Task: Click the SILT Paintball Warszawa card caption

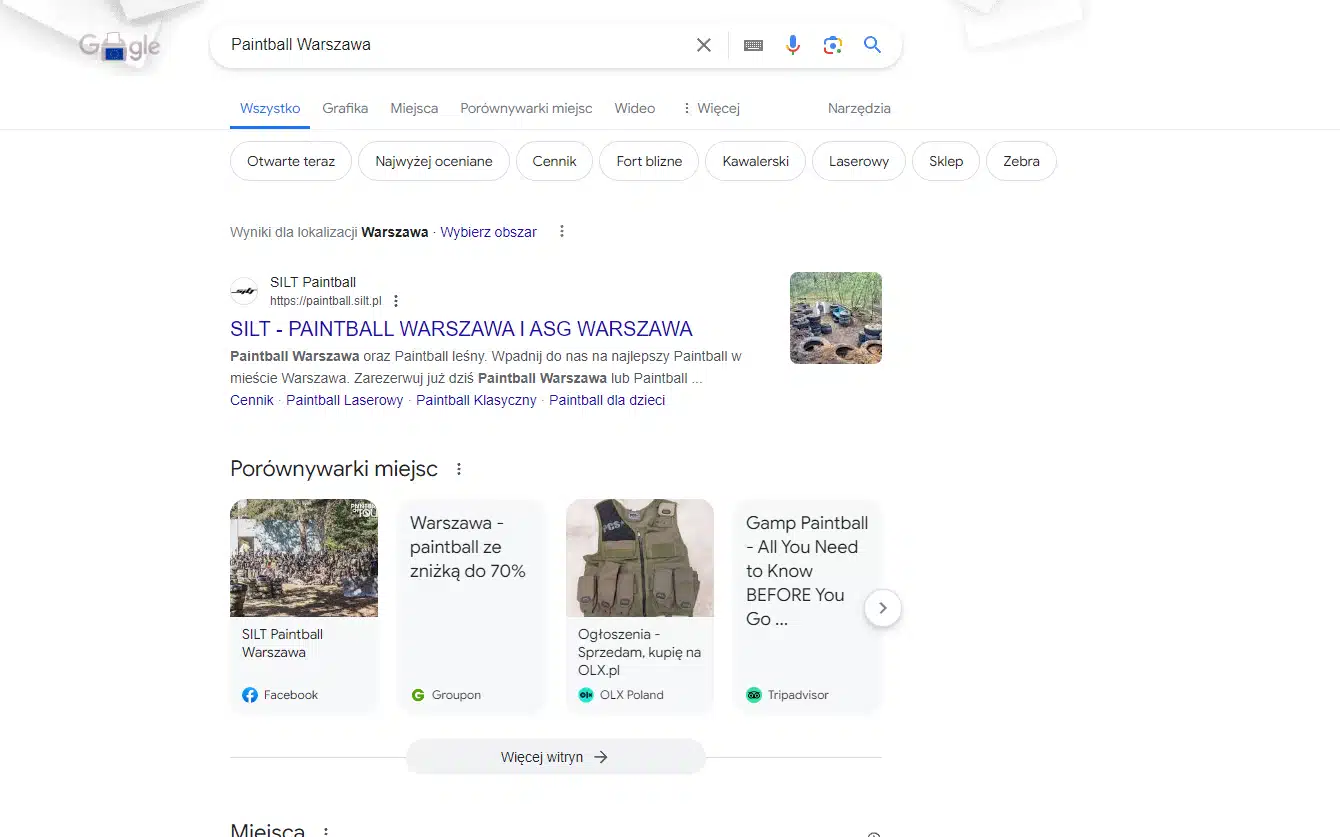Action: click(x=282, y=643)
